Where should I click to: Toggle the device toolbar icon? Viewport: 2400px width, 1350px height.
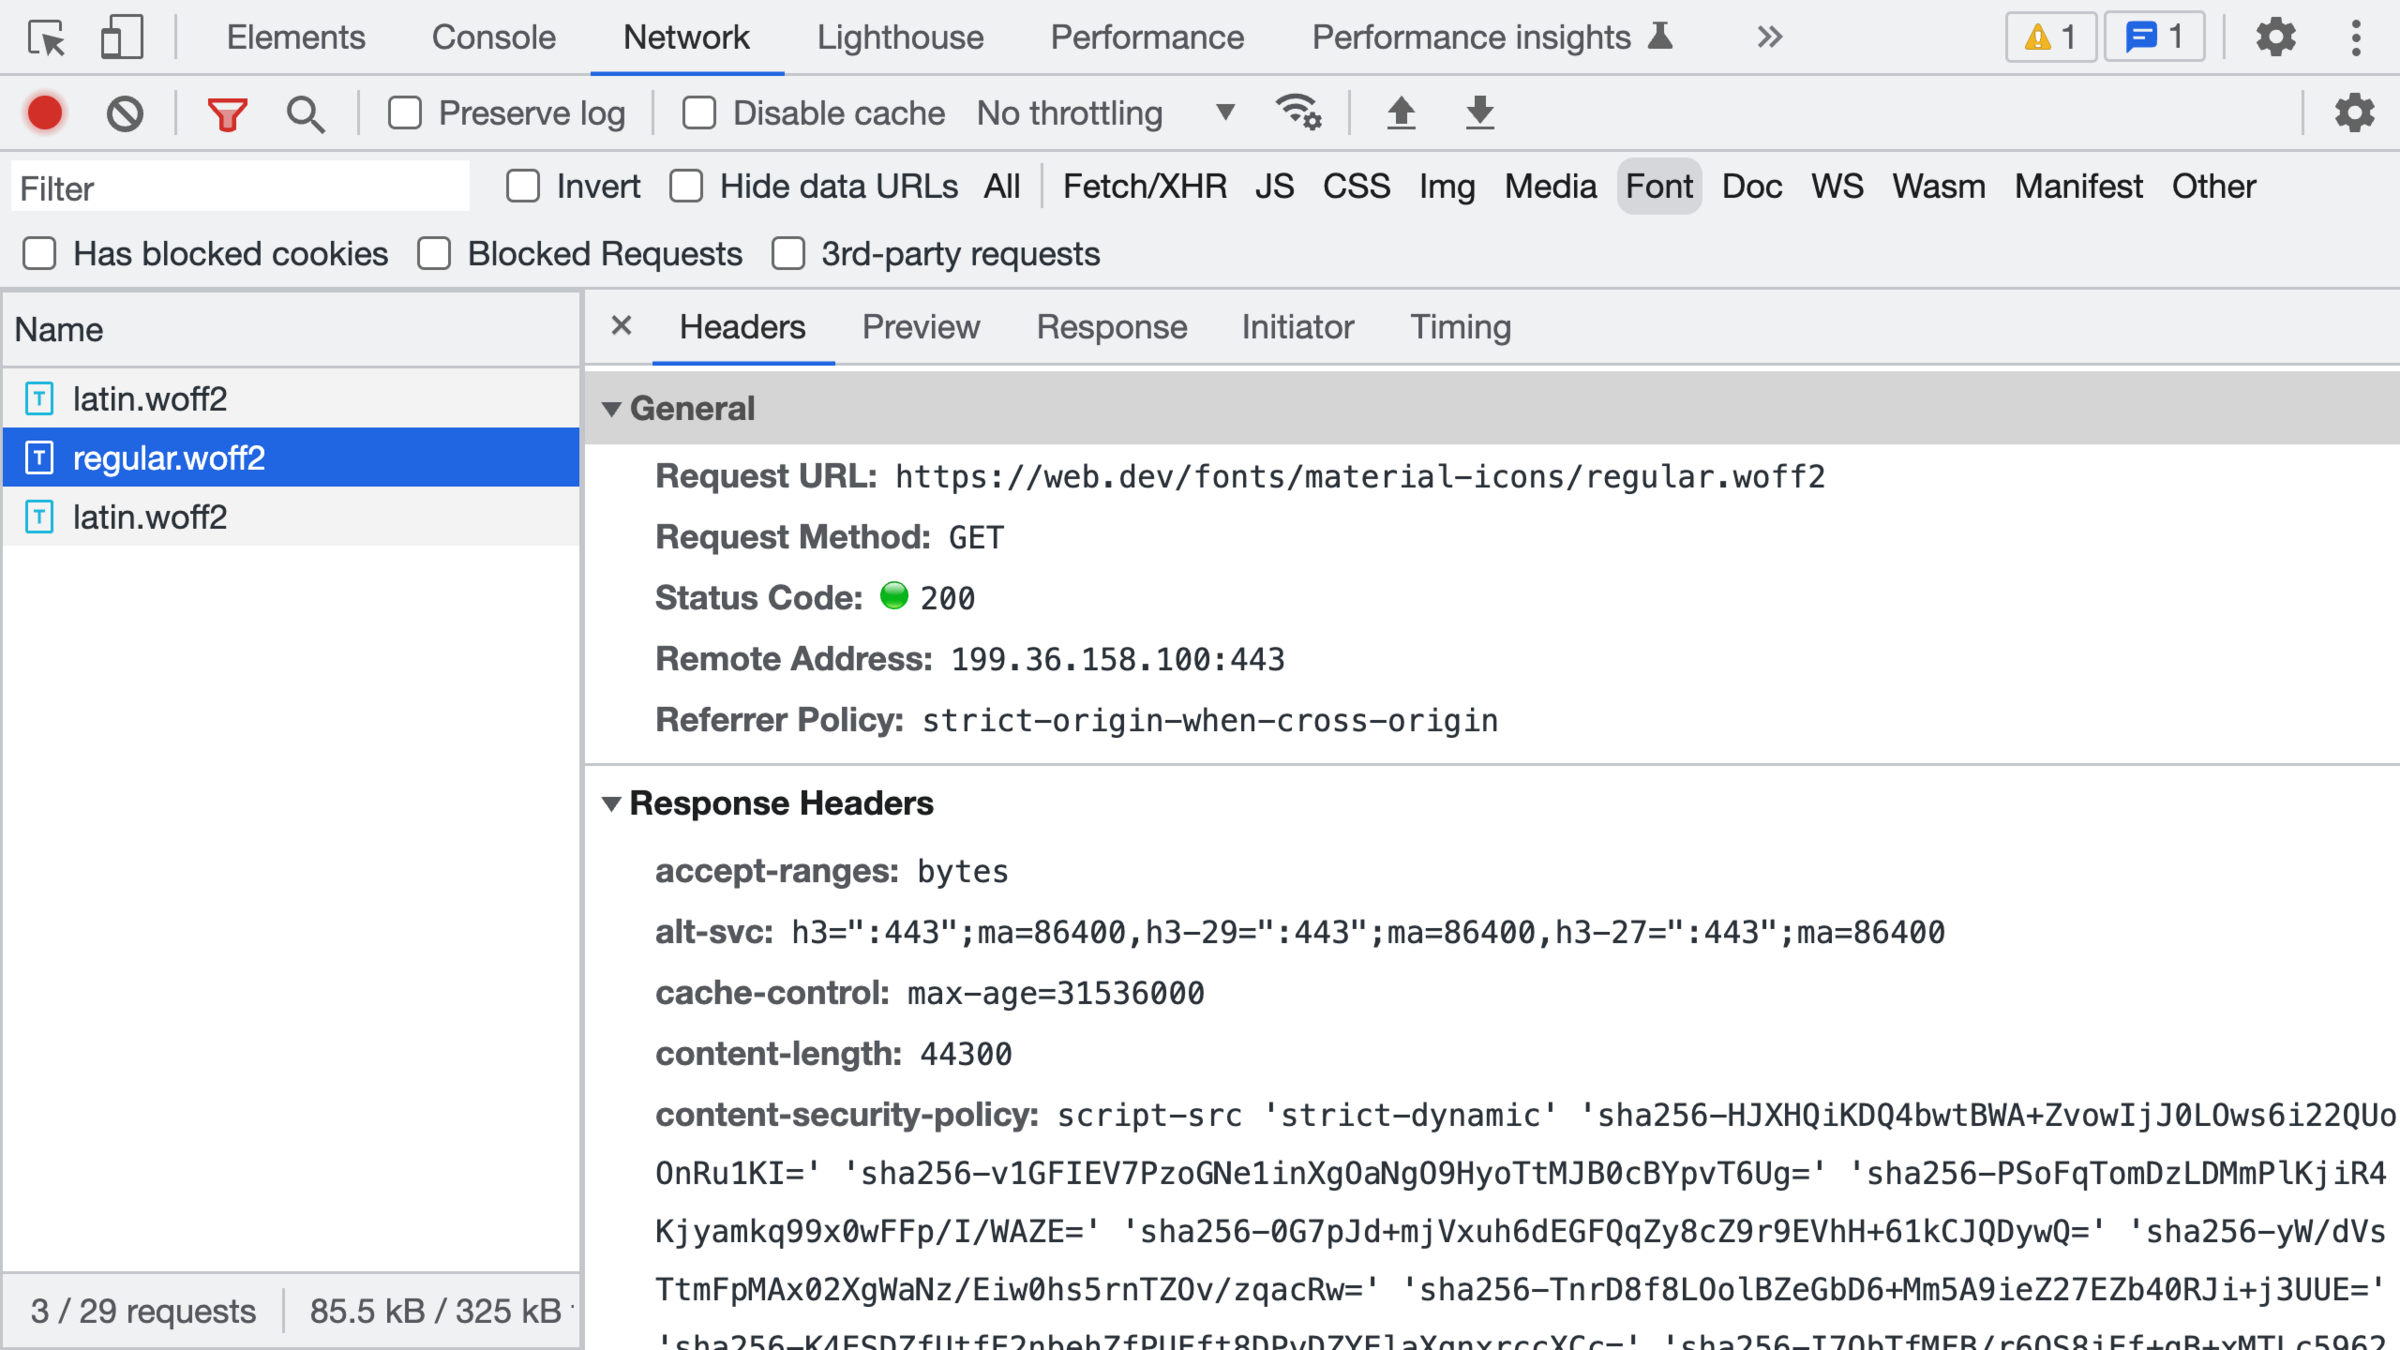(x=121, y=38)
